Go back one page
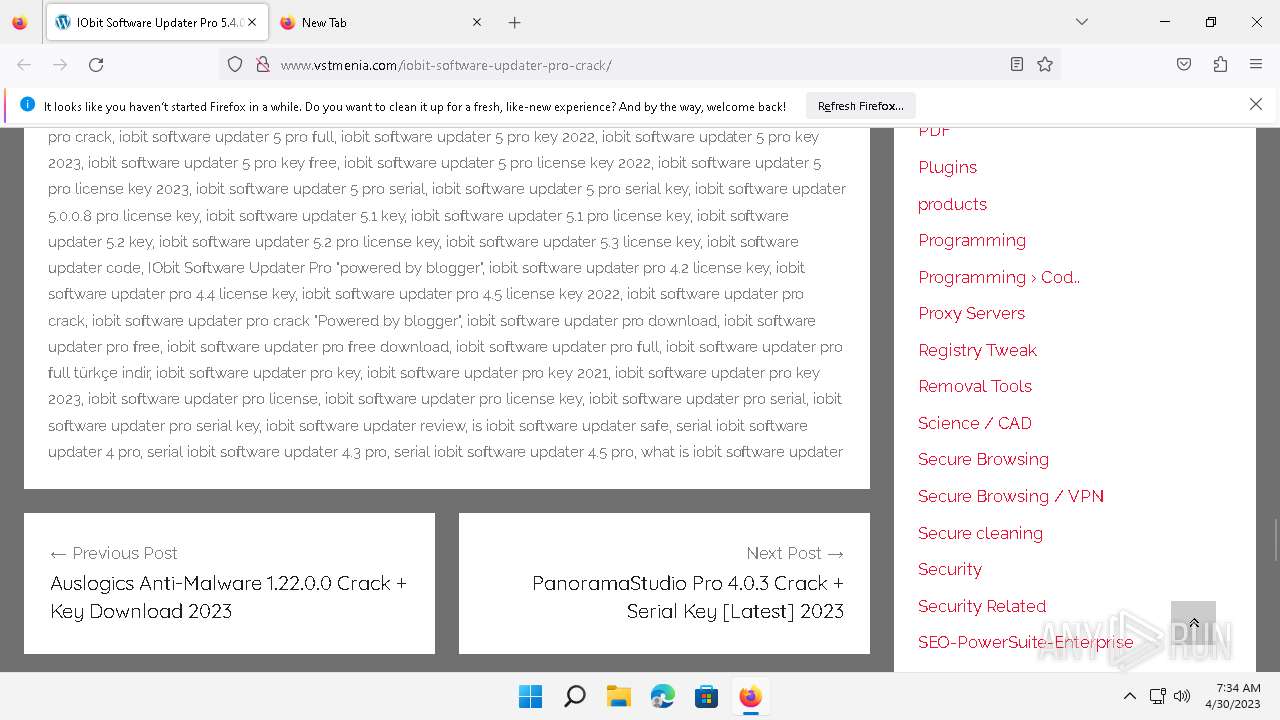The width and height of the screenshot is (1280, 720). pyautogui.click(x=24, y=64)
